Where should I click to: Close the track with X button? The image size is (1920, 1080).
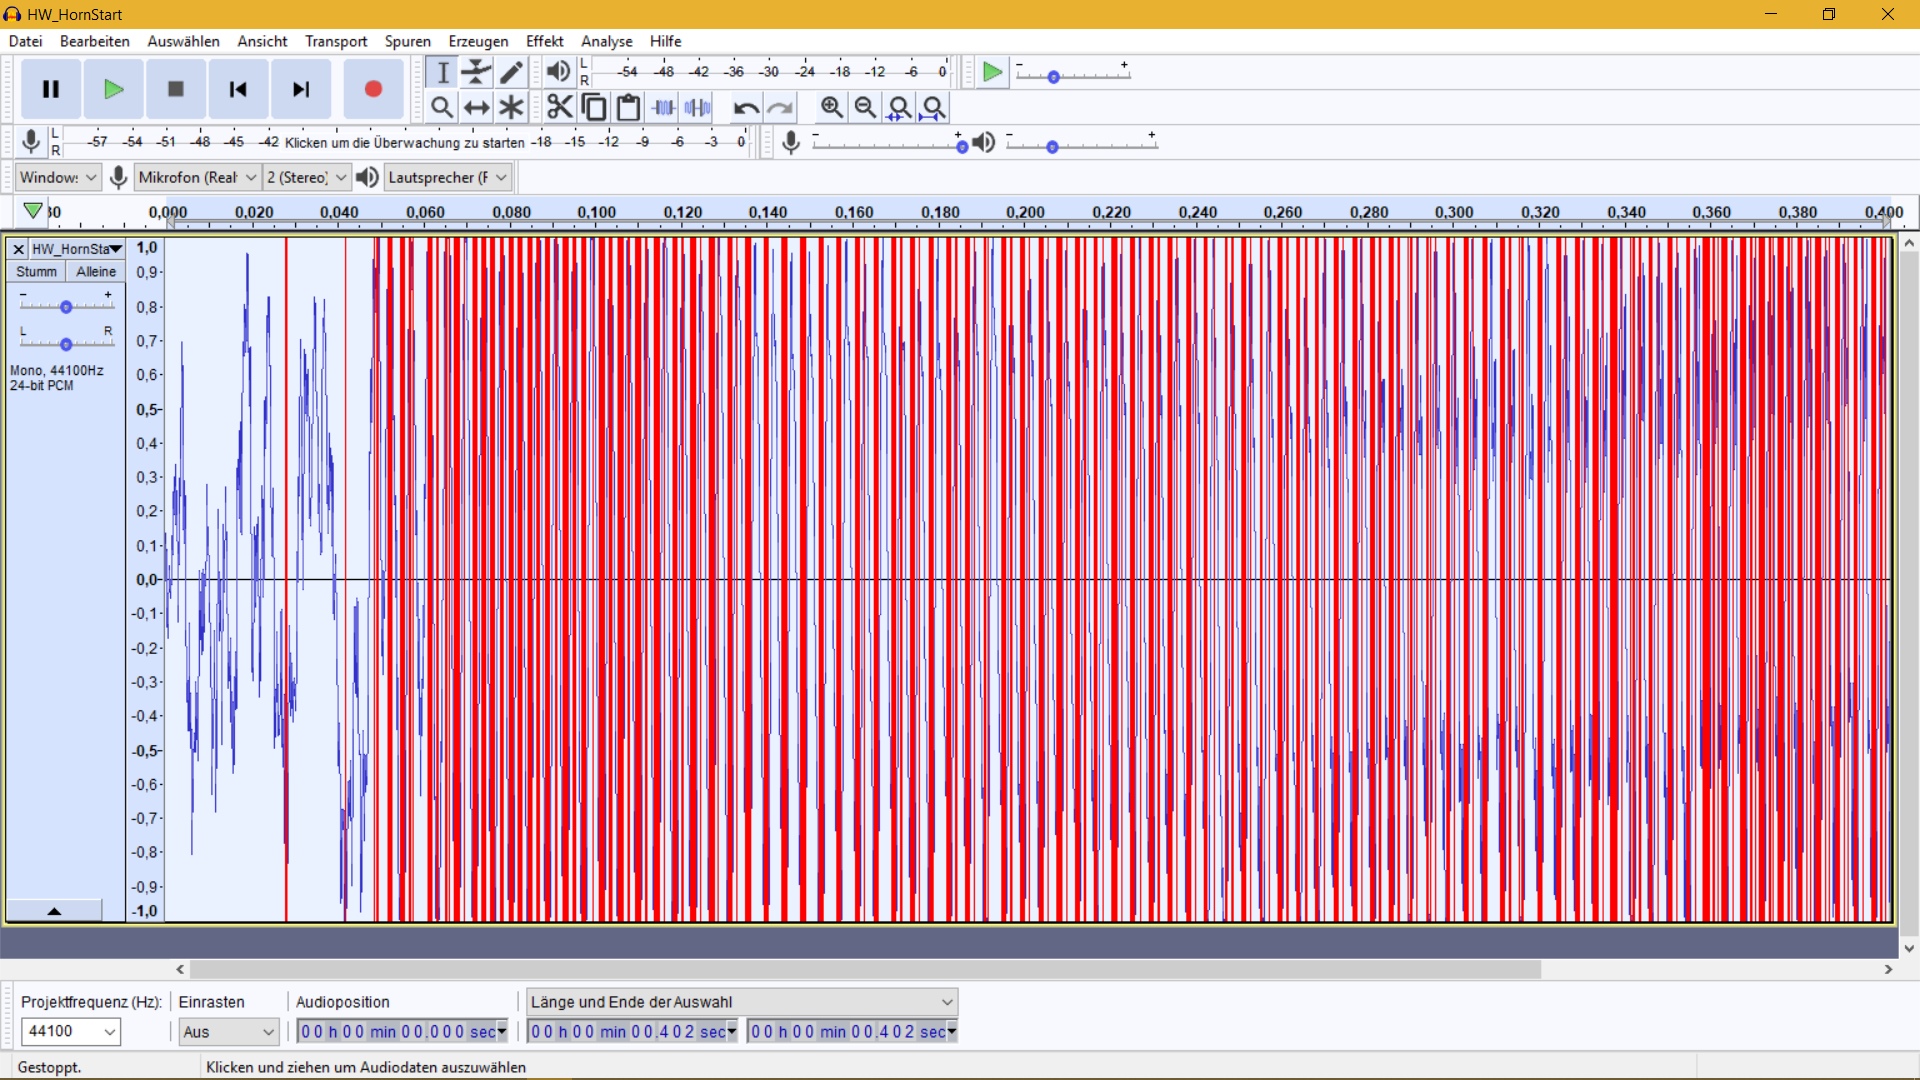tap(18, 249)
